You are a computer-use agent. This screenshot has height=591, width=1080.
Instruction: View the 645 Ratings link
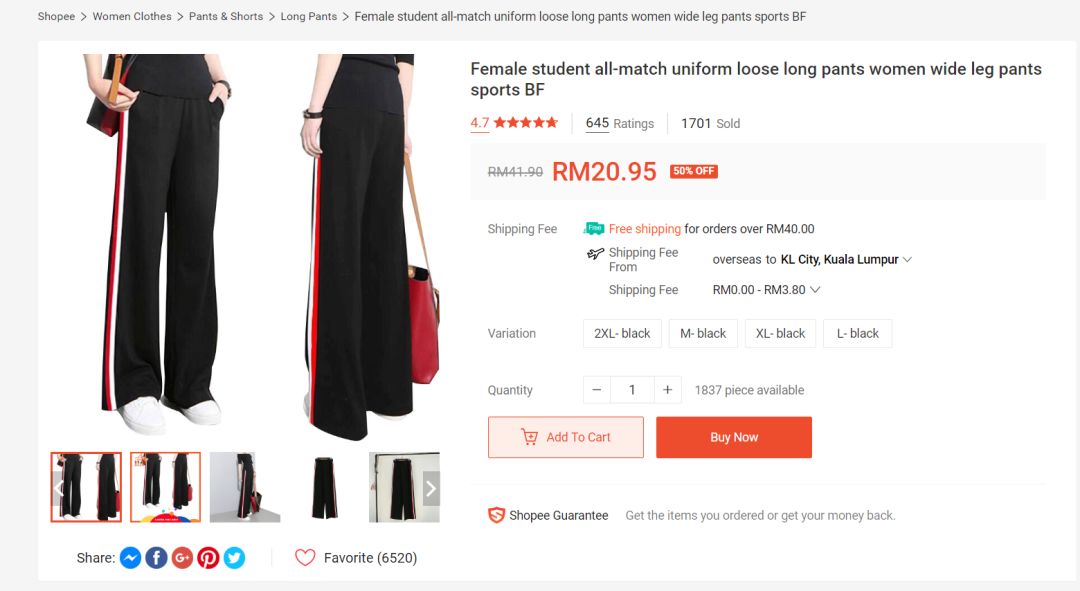619,124
